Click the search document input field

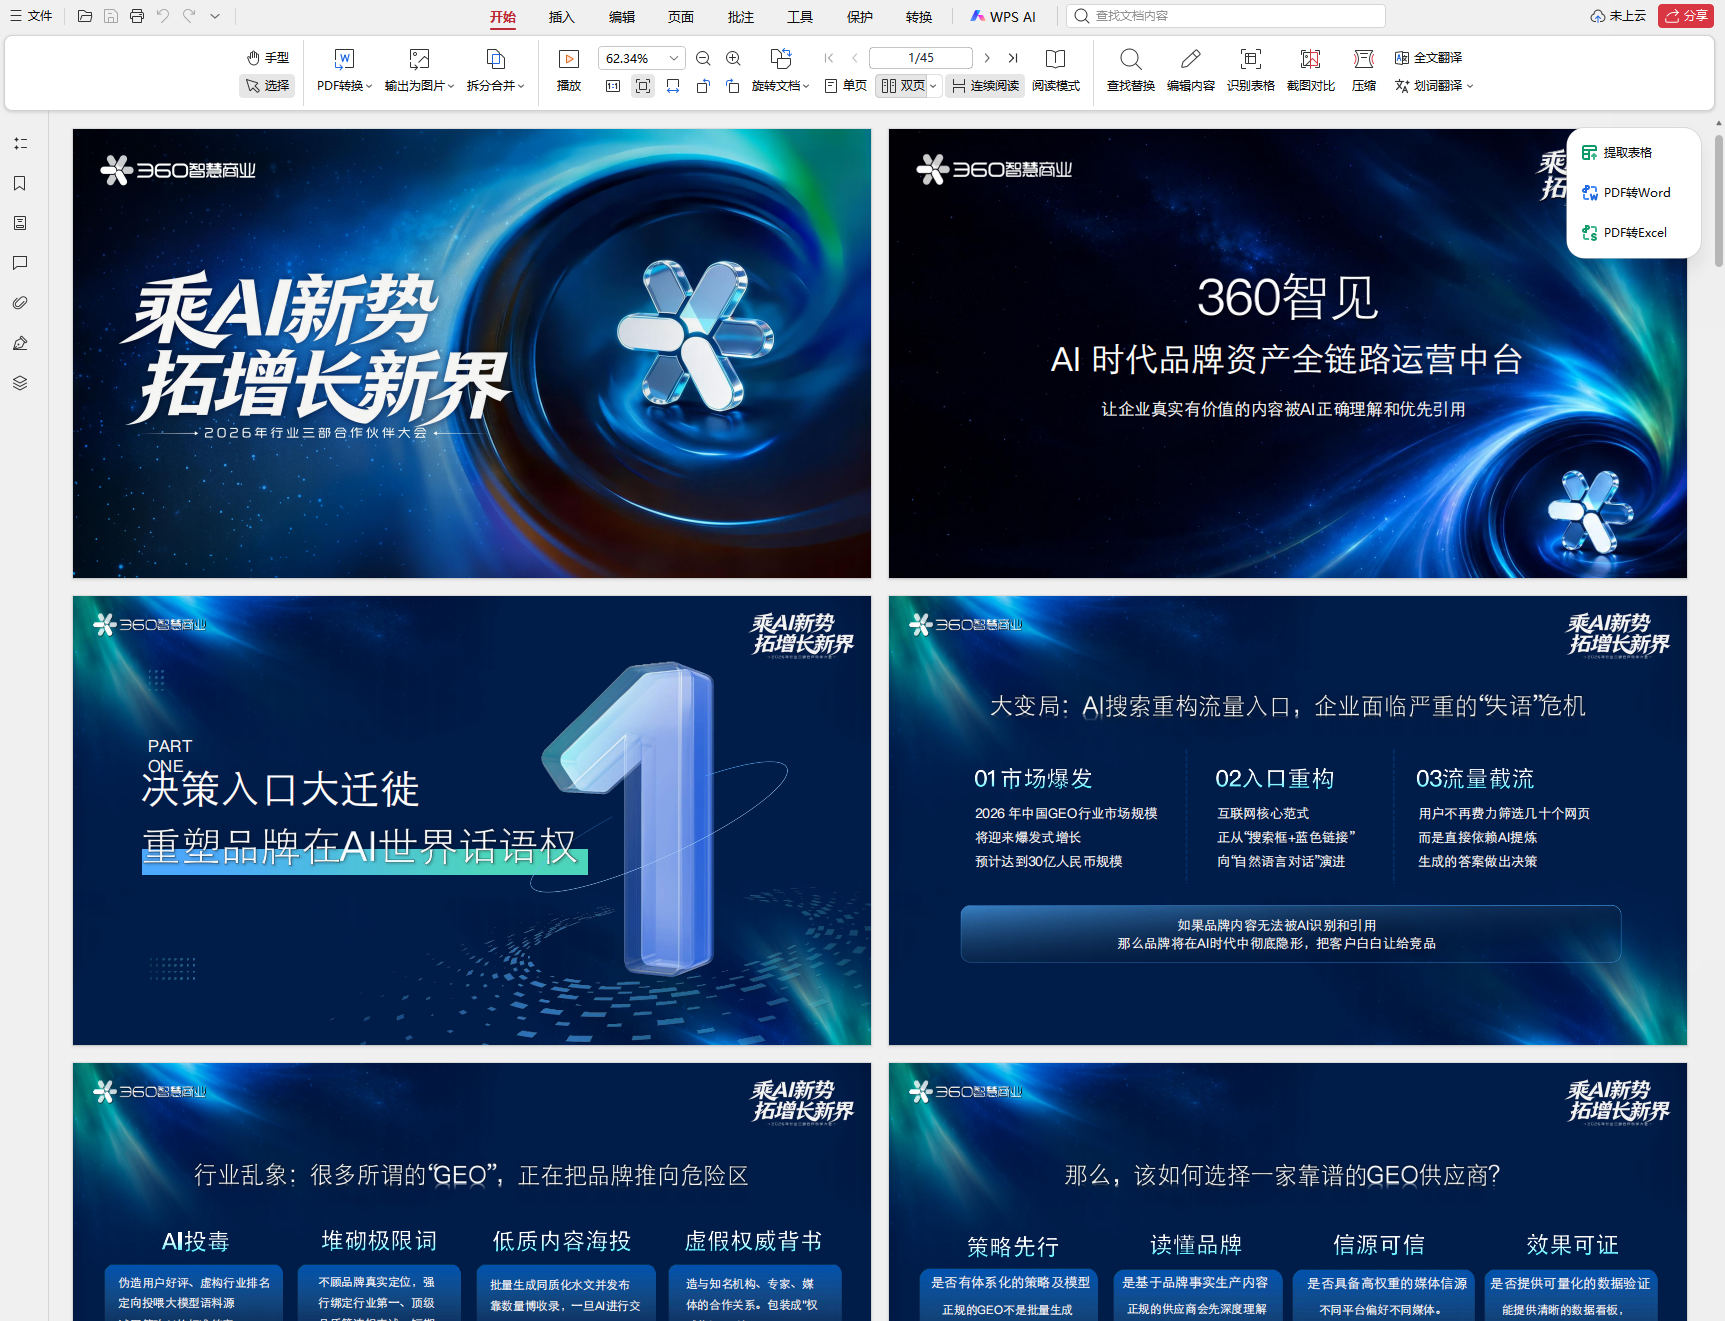(x=1226, y=16)
